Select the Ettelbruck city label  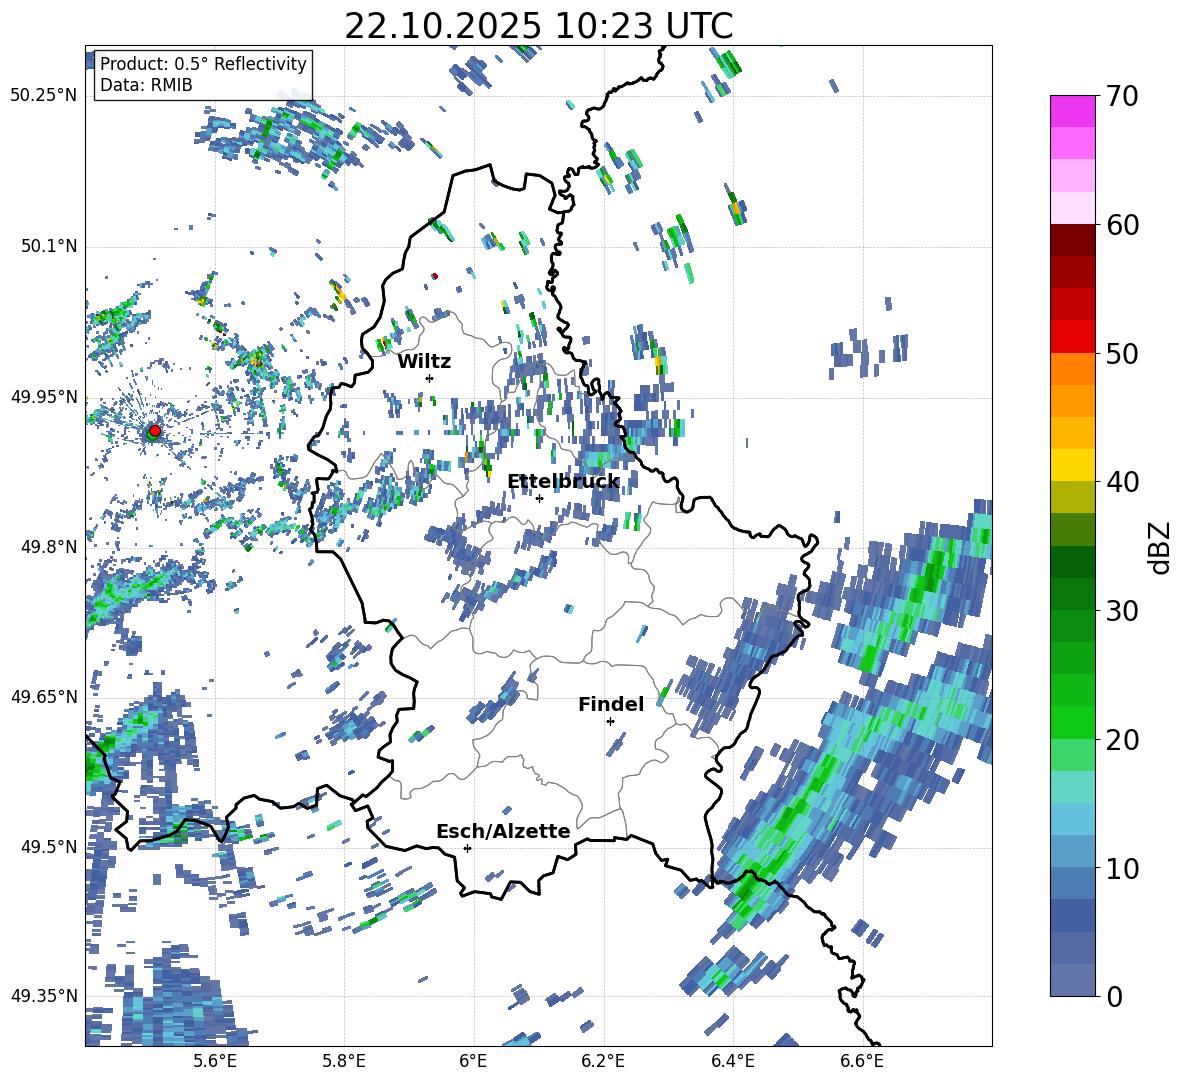coord(563,482)
